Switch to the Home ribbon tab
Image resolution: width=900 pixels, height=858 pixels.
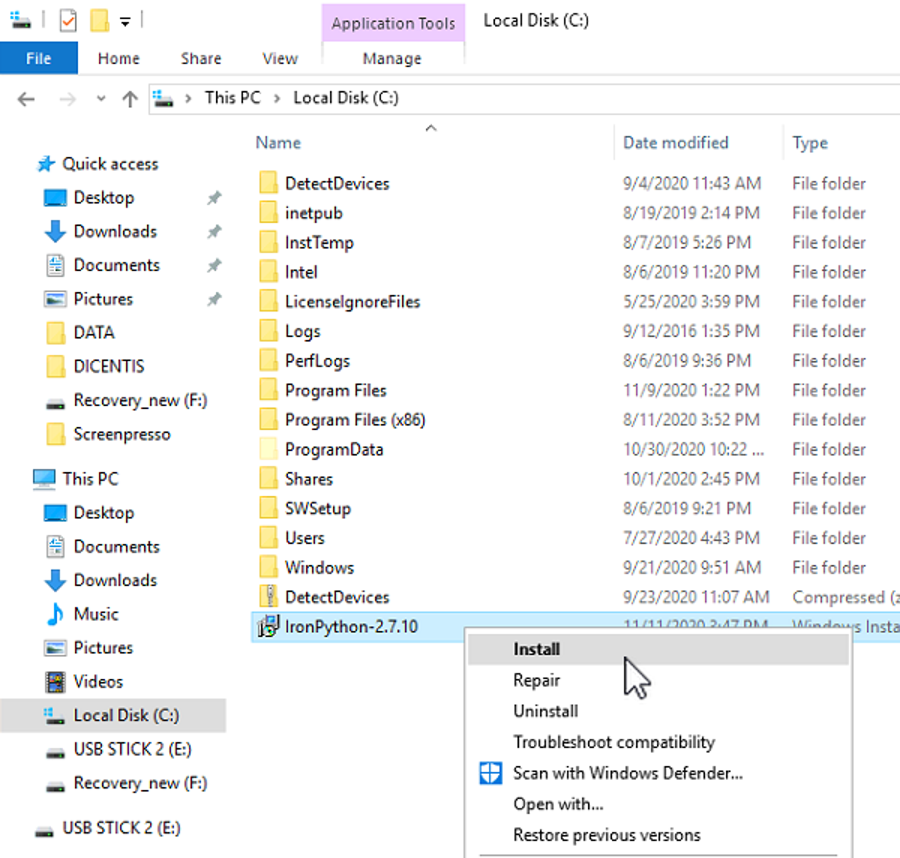click(119, 59)
